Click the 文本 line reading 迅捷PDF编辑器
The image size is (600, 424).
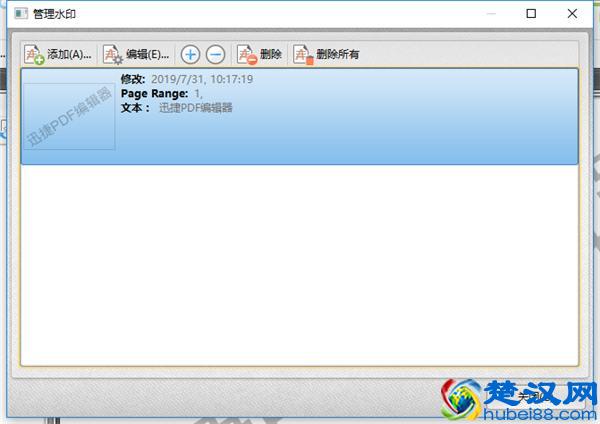[176, 107]
